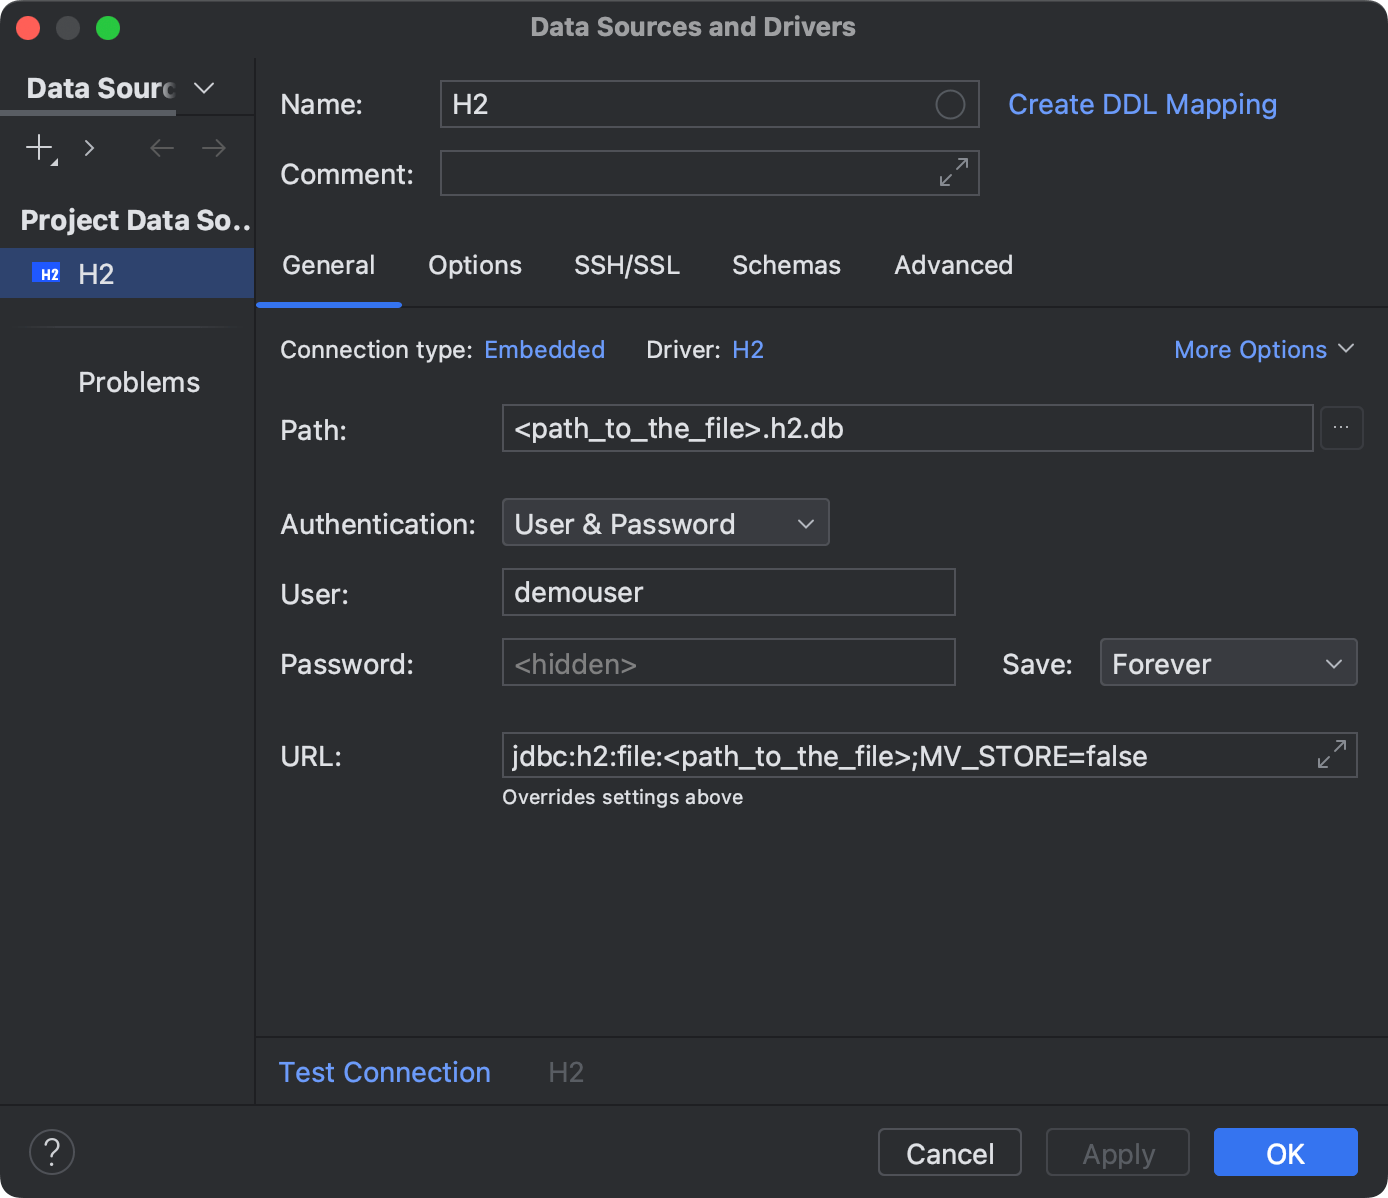Click the forward navigation arrow in the sidebar
Image resolution: width=1388 pixels, height=1198 pixels.
pos(213,147)
